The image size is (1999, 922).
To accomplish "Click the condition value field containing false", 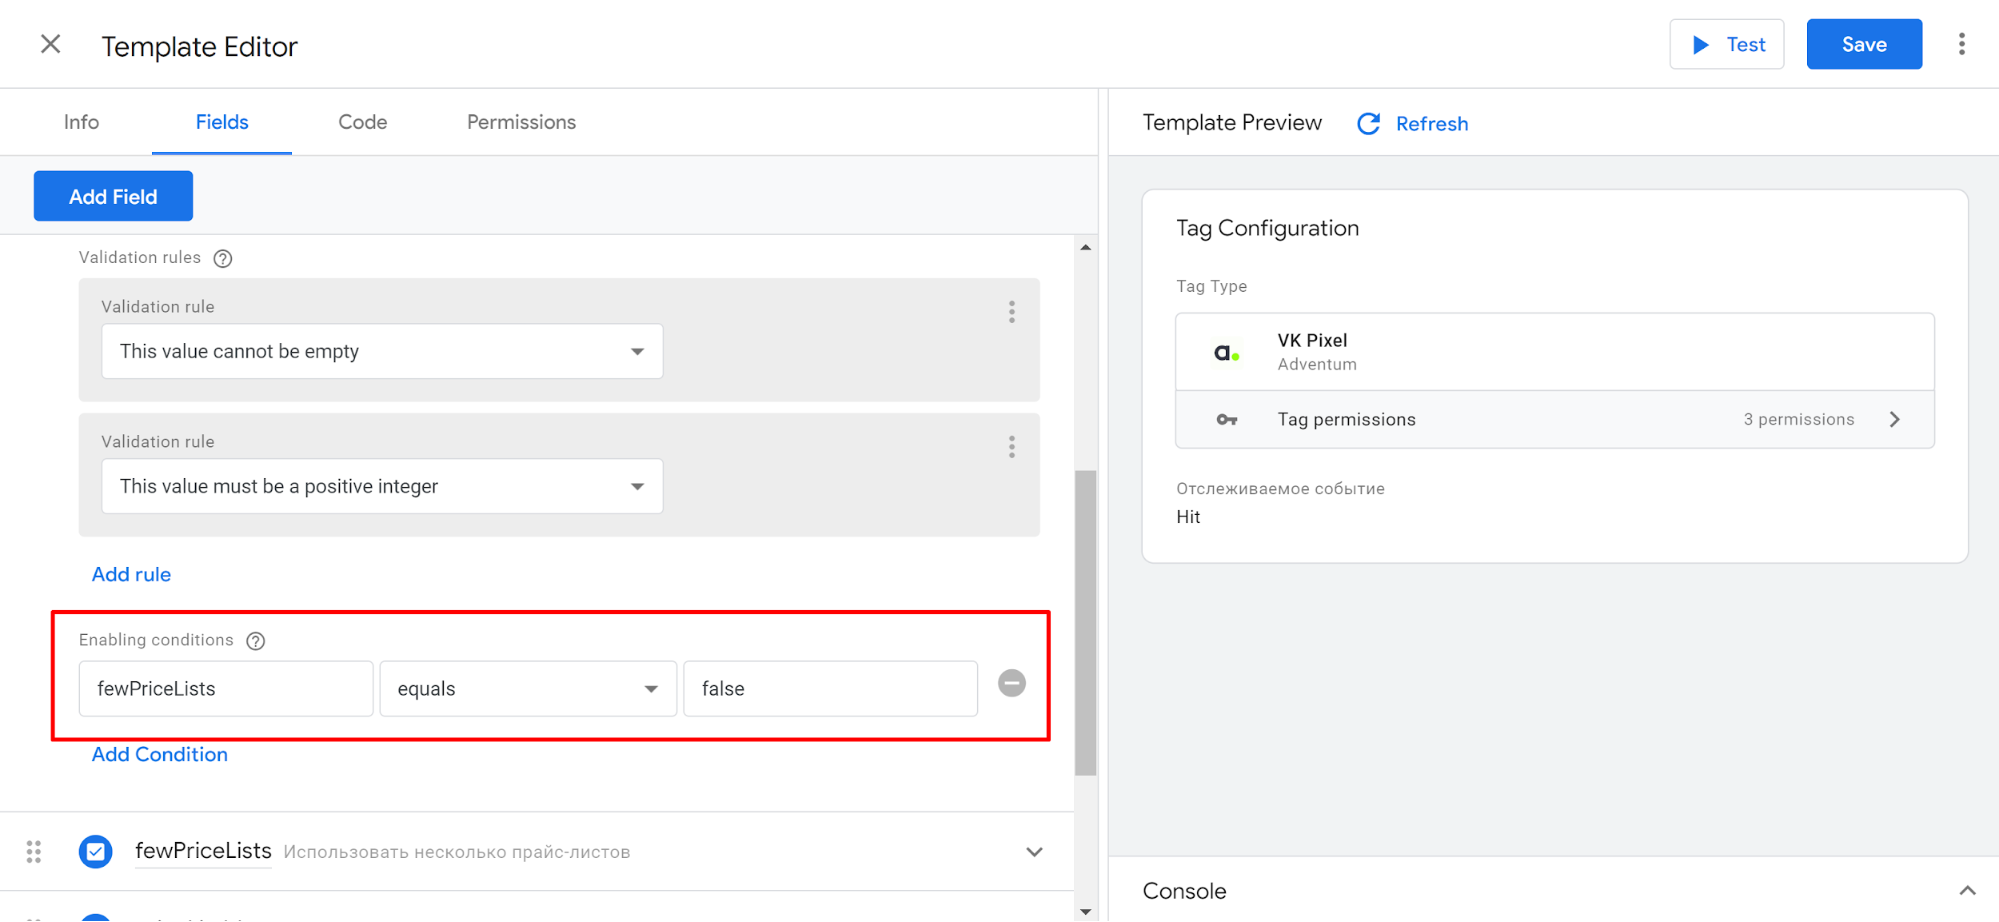I will tap(829, 688).
